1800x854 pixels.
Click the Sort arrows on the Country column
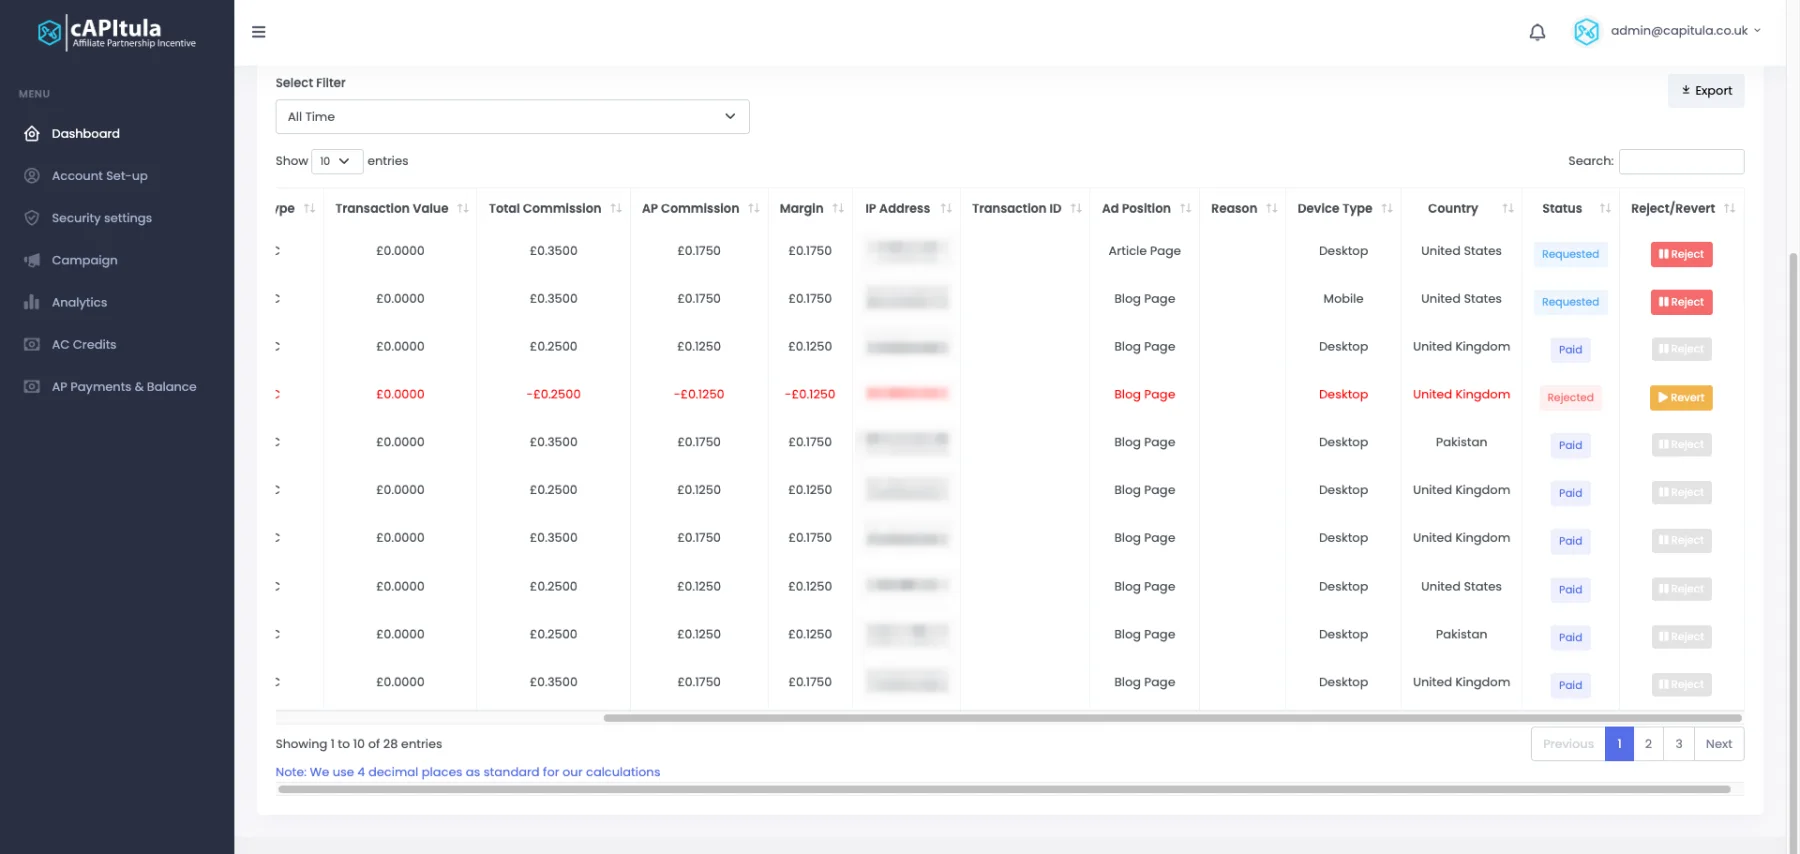tap(1508, 208)
